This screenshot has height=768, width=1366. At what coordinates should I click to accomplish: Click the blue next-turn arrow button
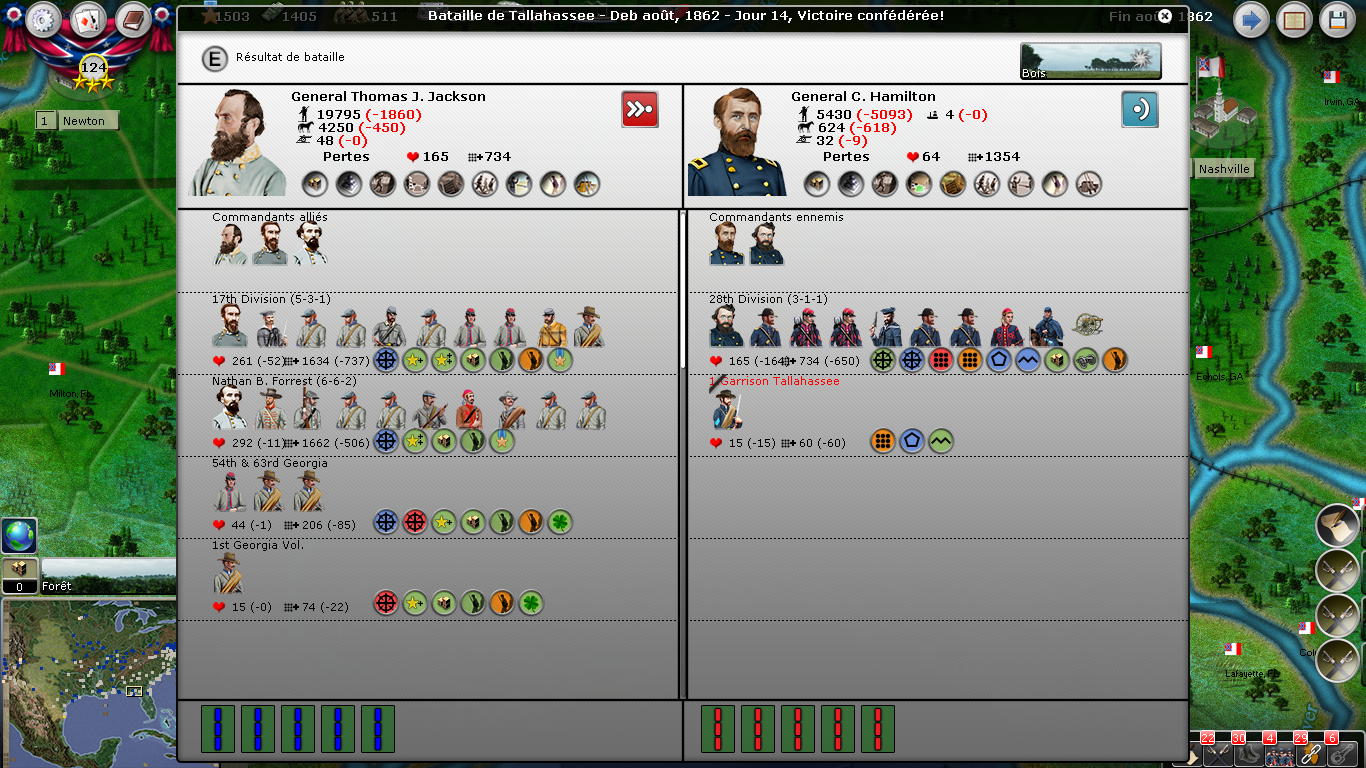(1250, 20)
